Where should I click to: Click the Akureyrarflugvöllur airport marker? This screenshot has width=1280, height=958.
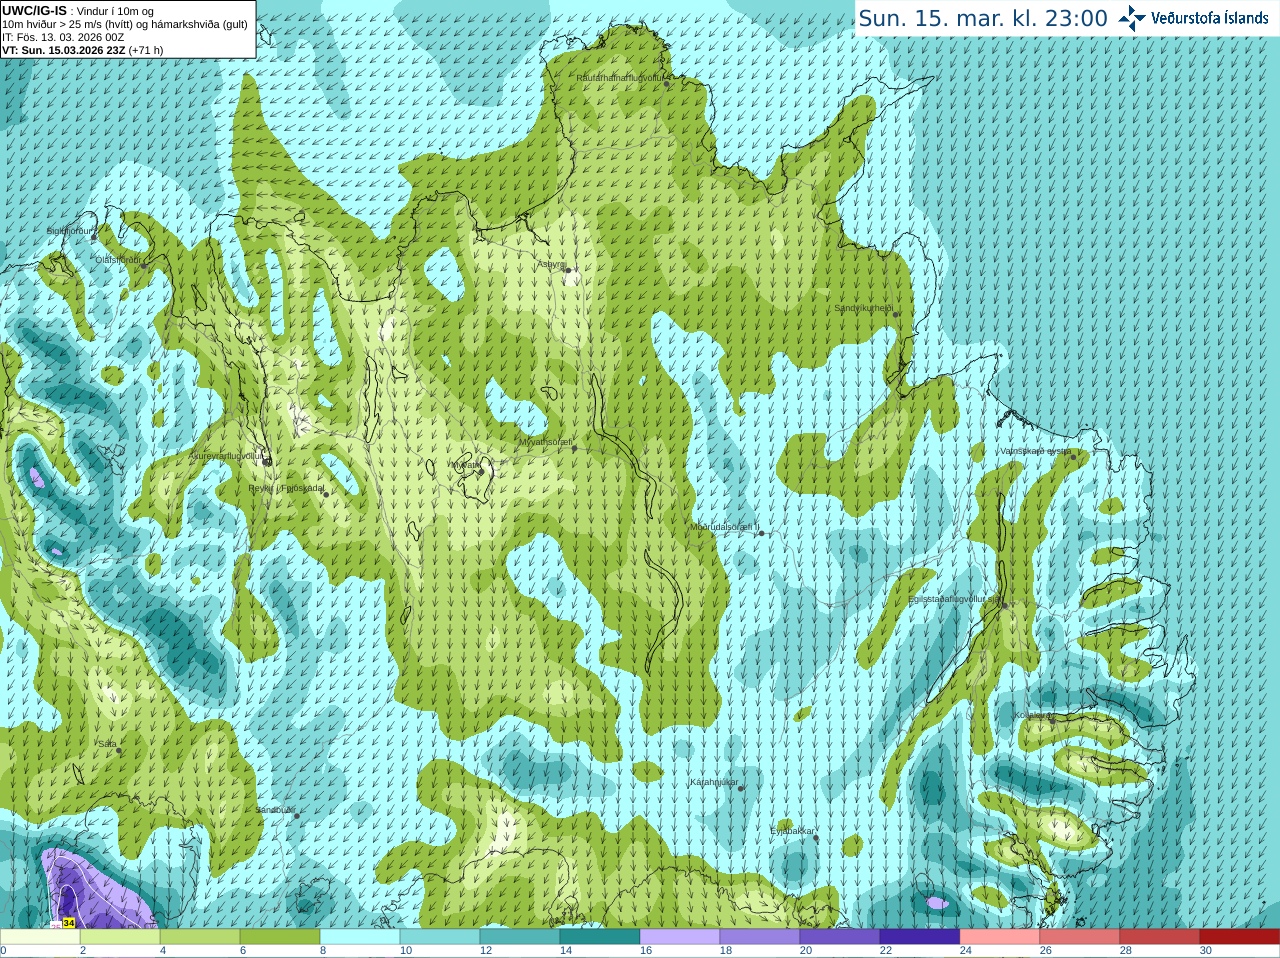click(x=266, y=461)
